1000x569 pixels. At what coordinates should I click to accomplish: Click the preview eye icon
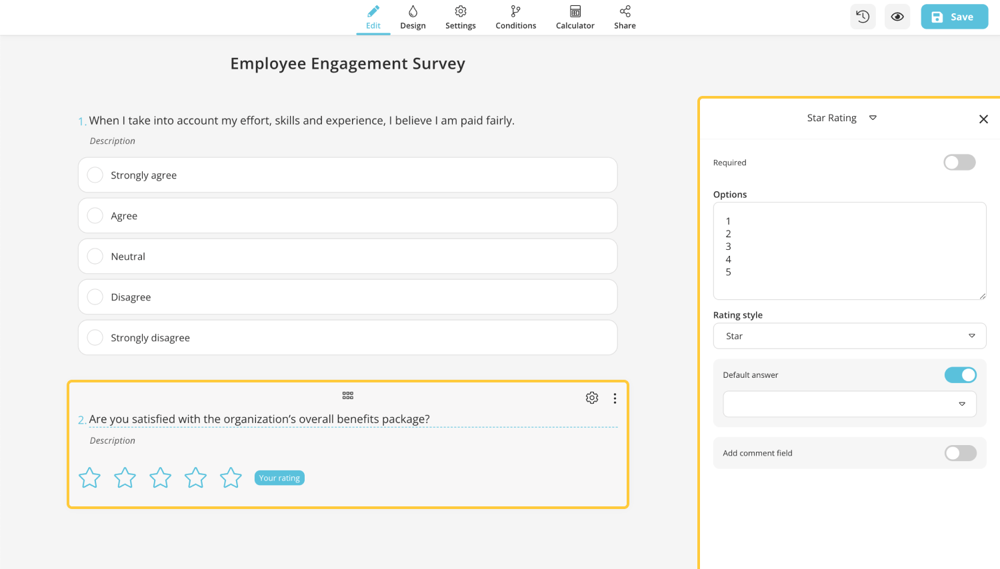(897, 17)
